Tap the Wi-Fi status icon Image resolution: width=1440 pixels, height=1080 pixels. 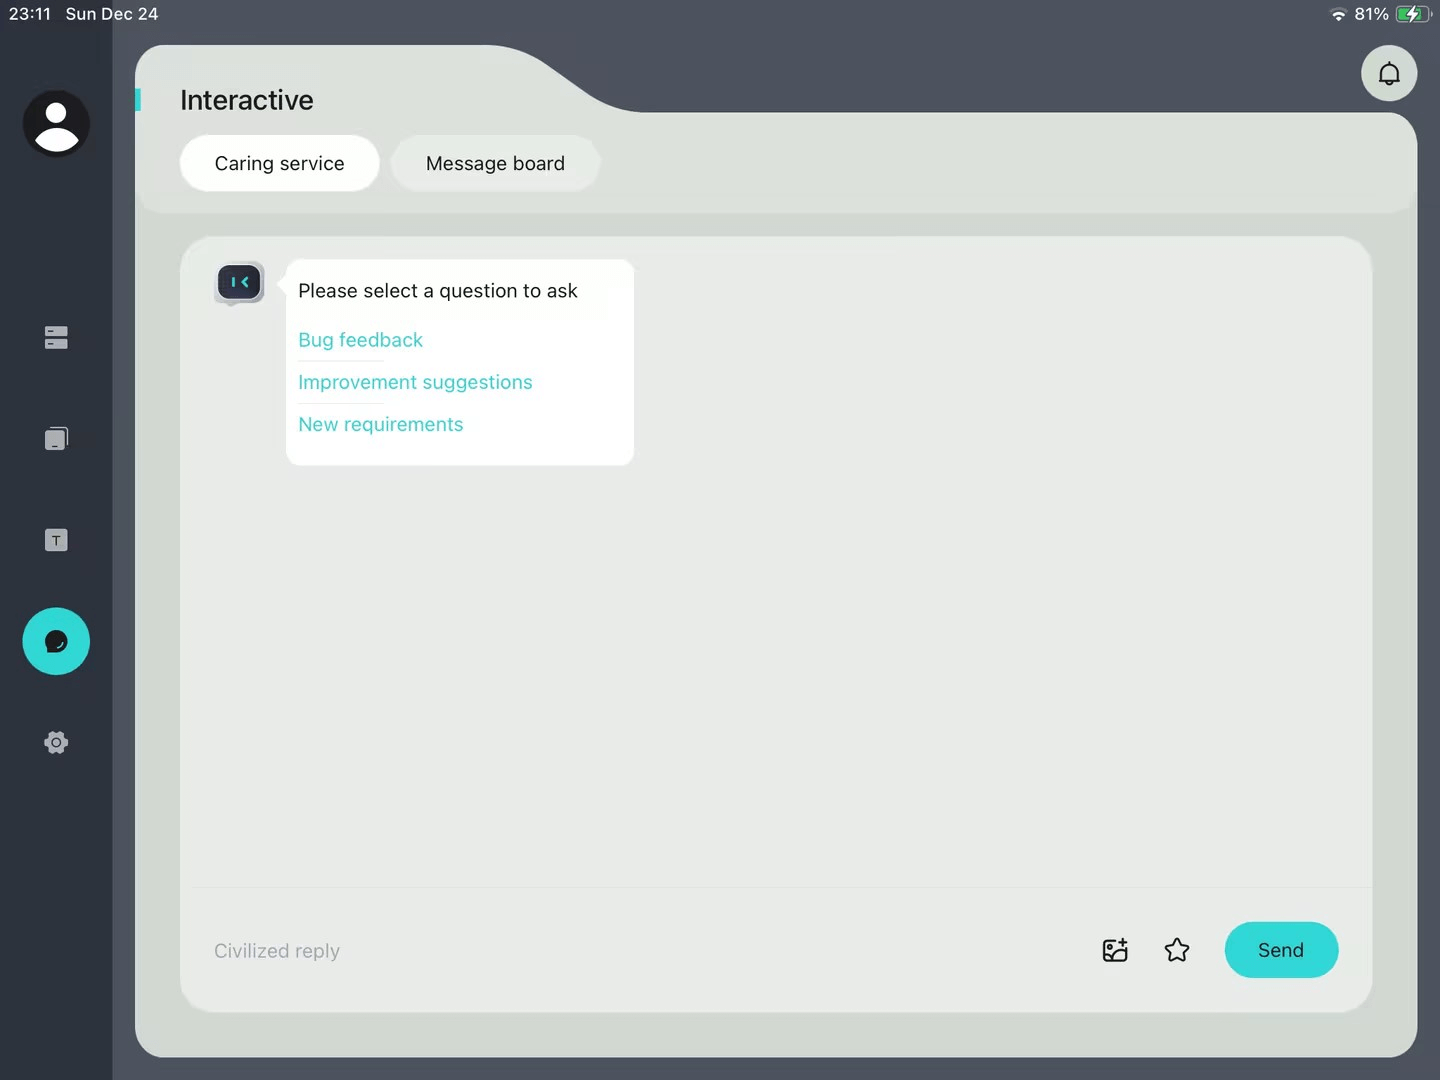tap(1338, 14)
